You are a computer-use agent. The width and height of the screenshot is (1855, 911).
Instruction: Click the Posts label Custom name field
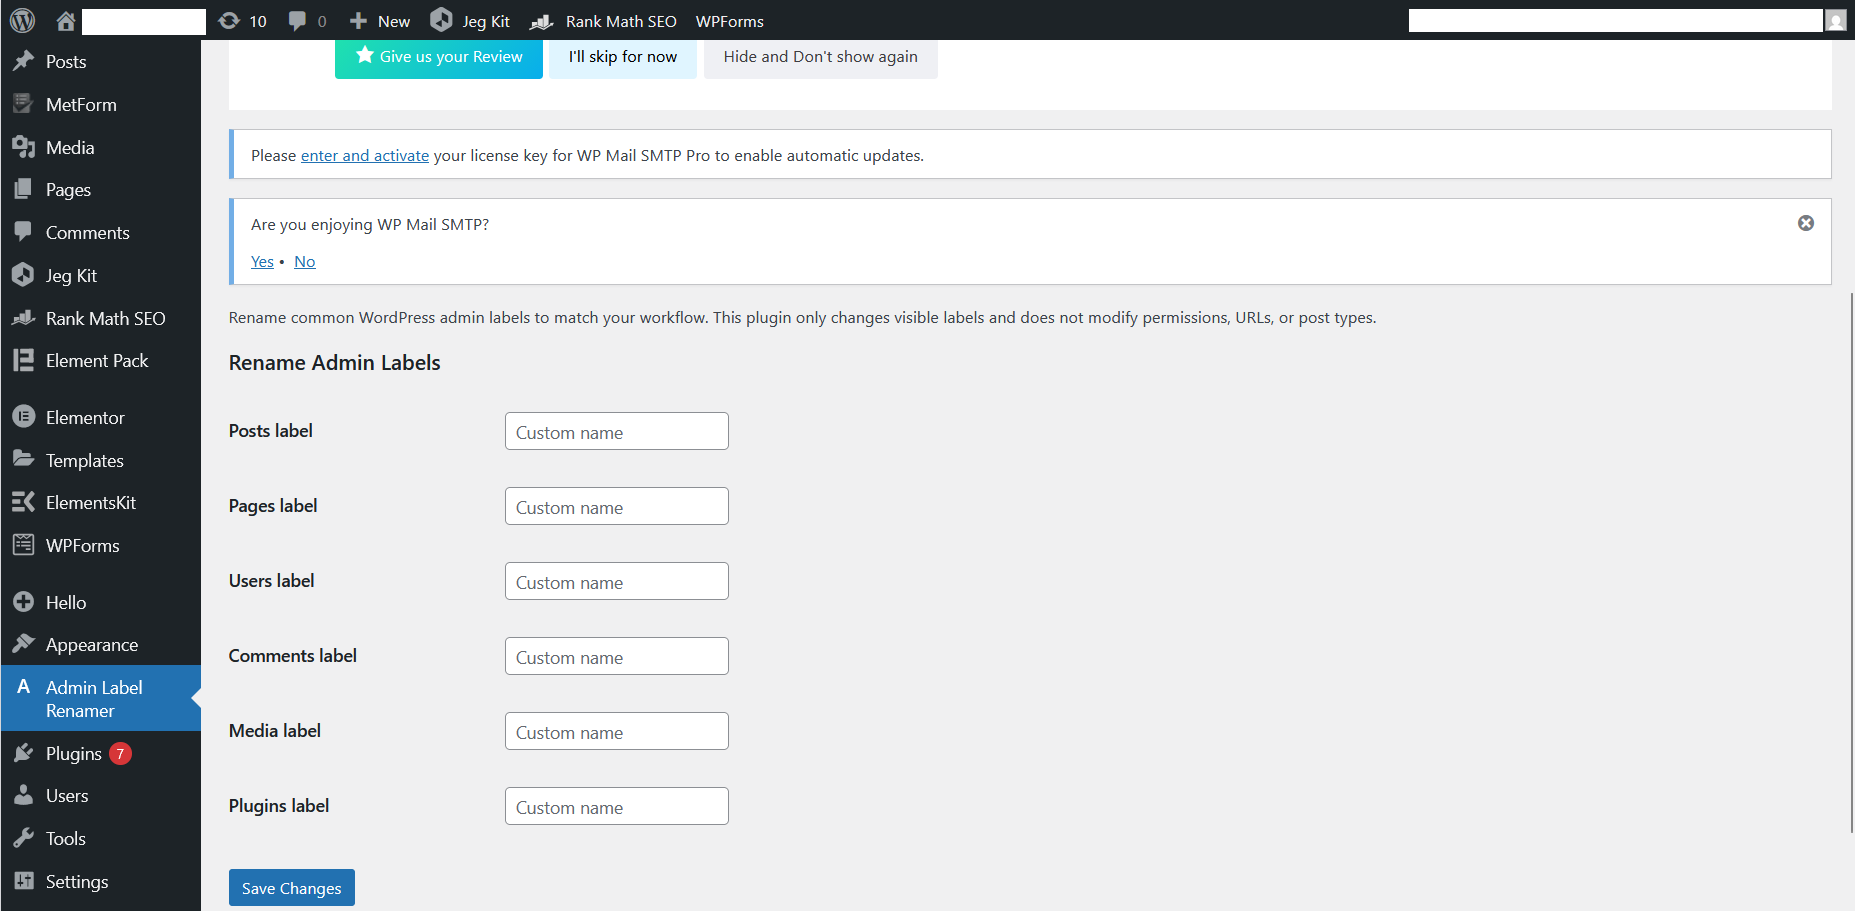[x=616, y=431]
